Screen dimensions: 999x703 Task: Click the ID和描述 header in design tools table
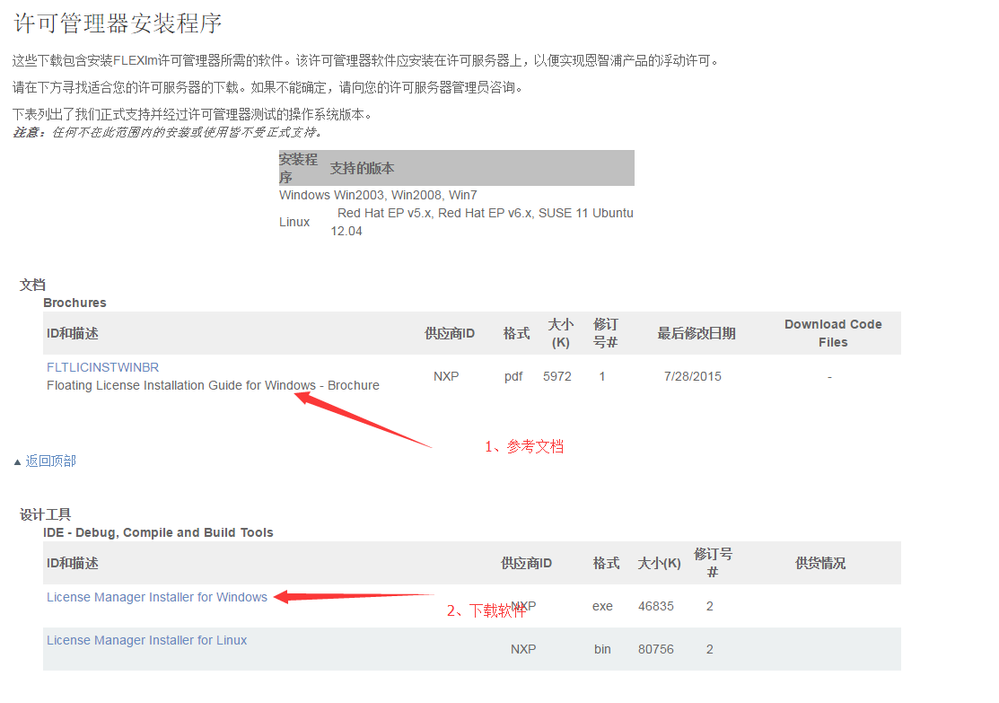point(73,563)
